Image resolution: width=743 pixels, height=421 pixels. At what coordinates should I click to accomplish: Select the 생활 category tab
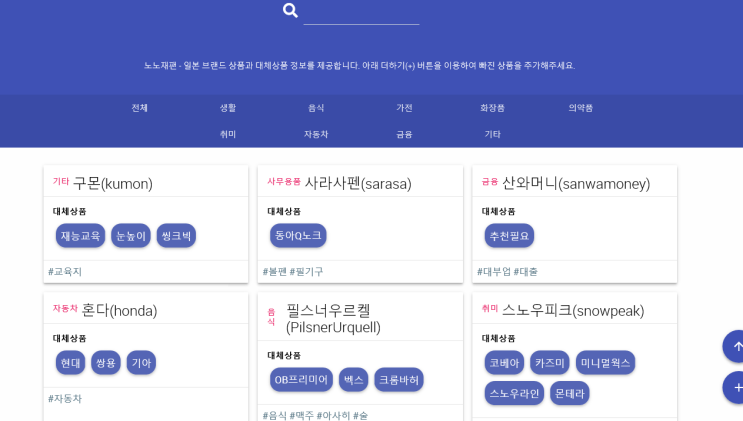coord(228,108)
